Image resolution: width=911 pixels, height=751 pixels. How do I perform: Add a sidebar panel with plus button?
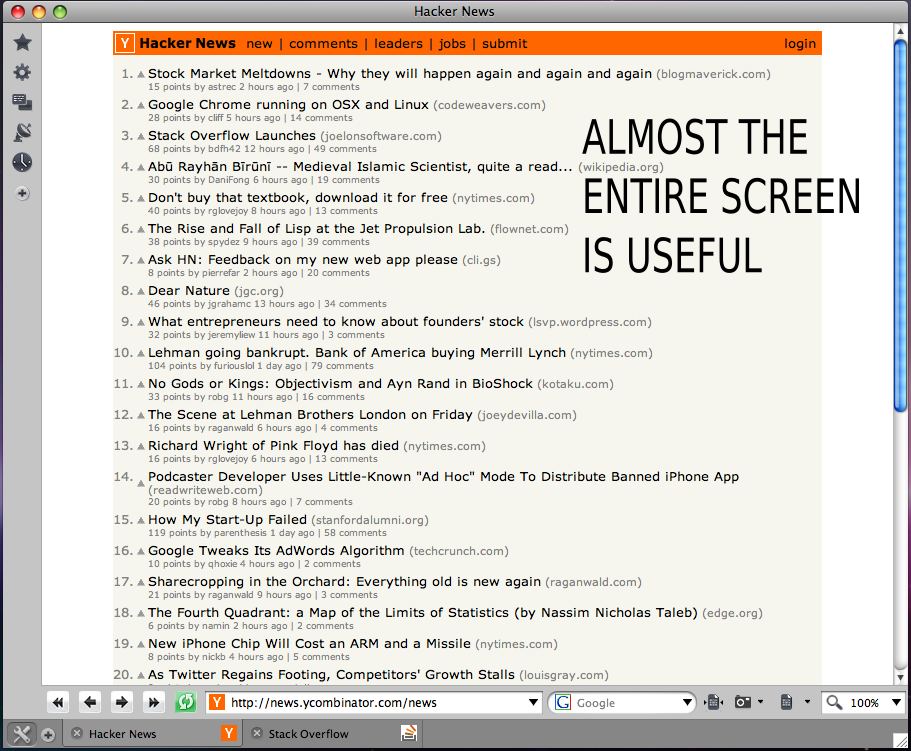[23, 193]
